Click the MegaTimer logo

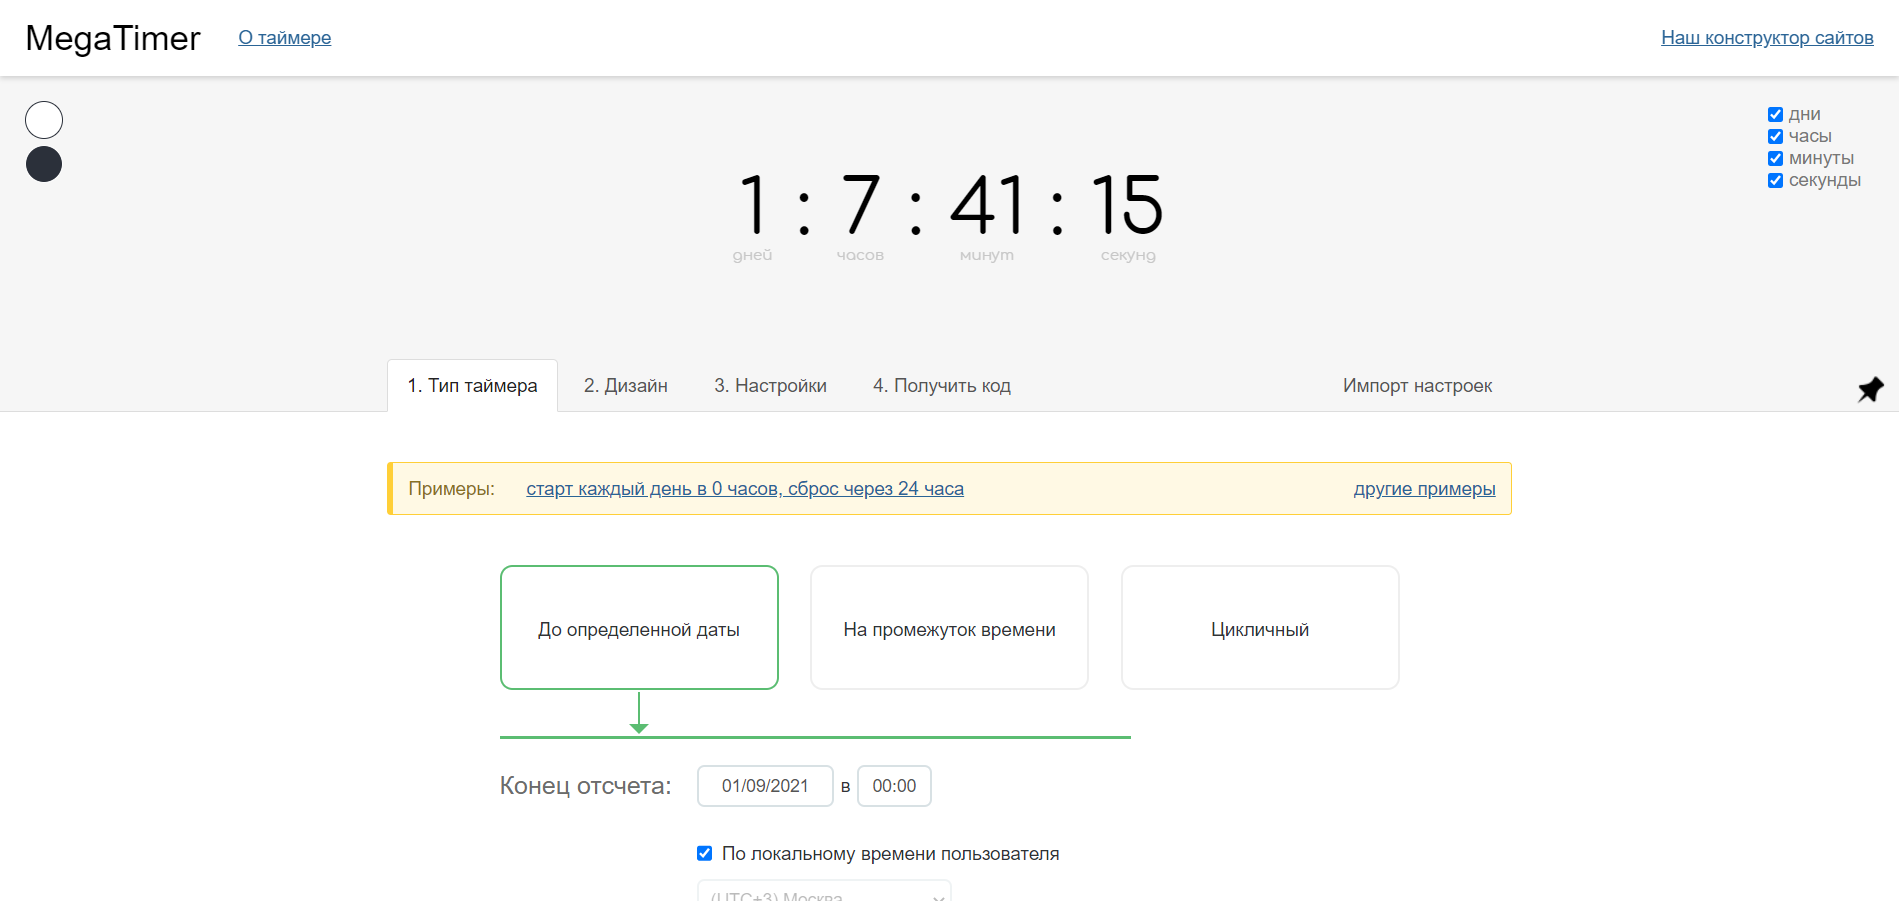click(x=113, y=38)
